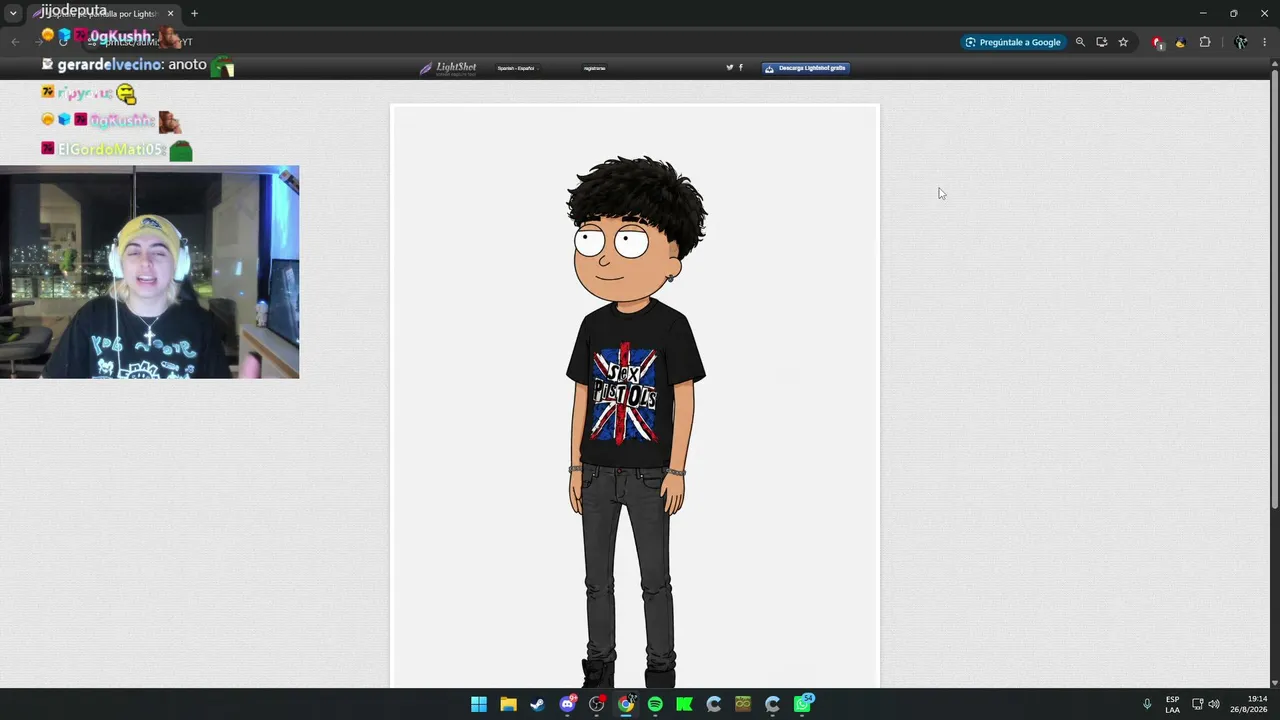The image size is (1280, 720).
Task: Open the yellow-blue extension icon
Action: (1181, 42)
